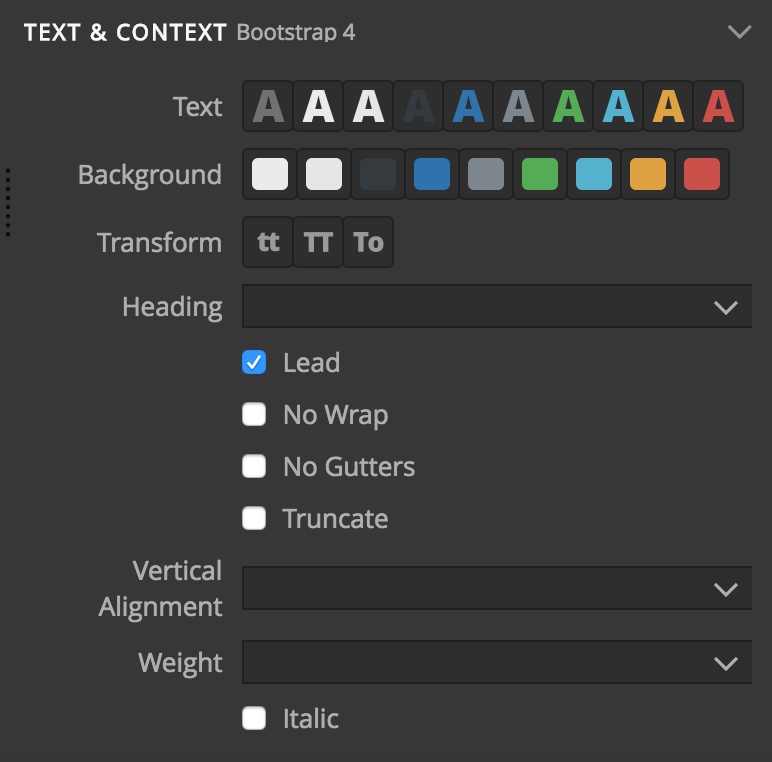Screen dimensions: 772x762
Task: Enable the No Wrap checkbox
Action: pyautogui.click(x=254, y=414)
